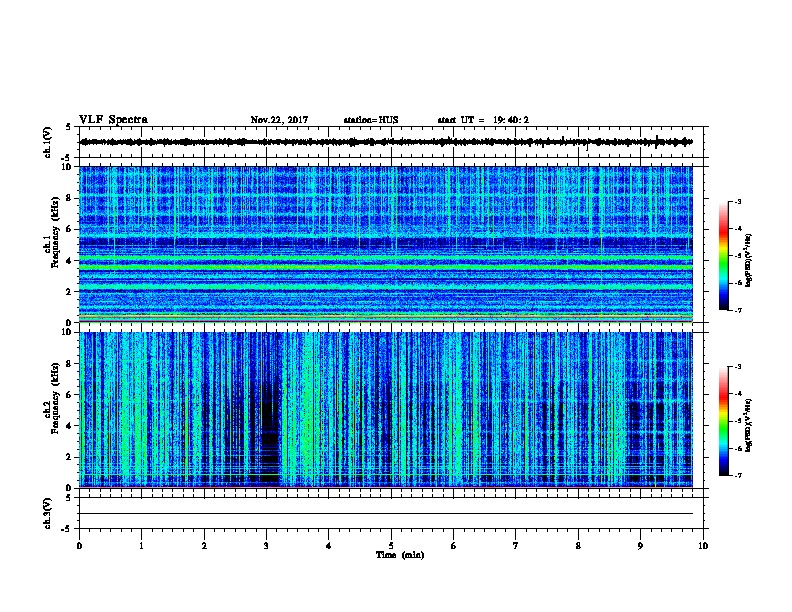Click the ch.2 spectrogram panel
The height and width of the screenshot is (612, 792).
click(x=386, y=410)
